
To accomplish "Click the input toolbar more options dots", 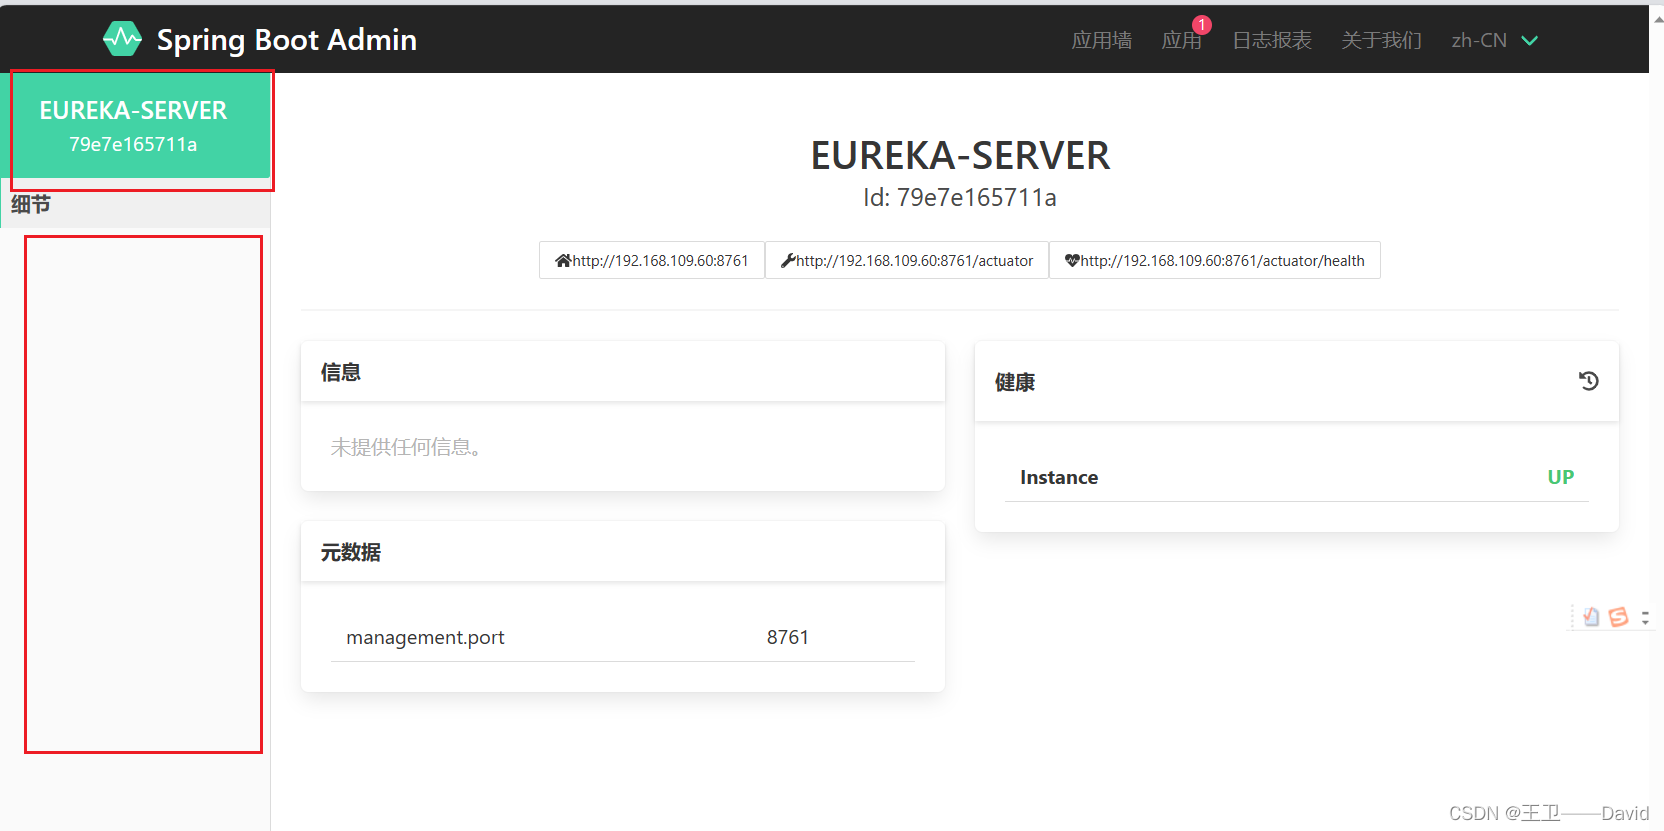I will pos(1645,618).
